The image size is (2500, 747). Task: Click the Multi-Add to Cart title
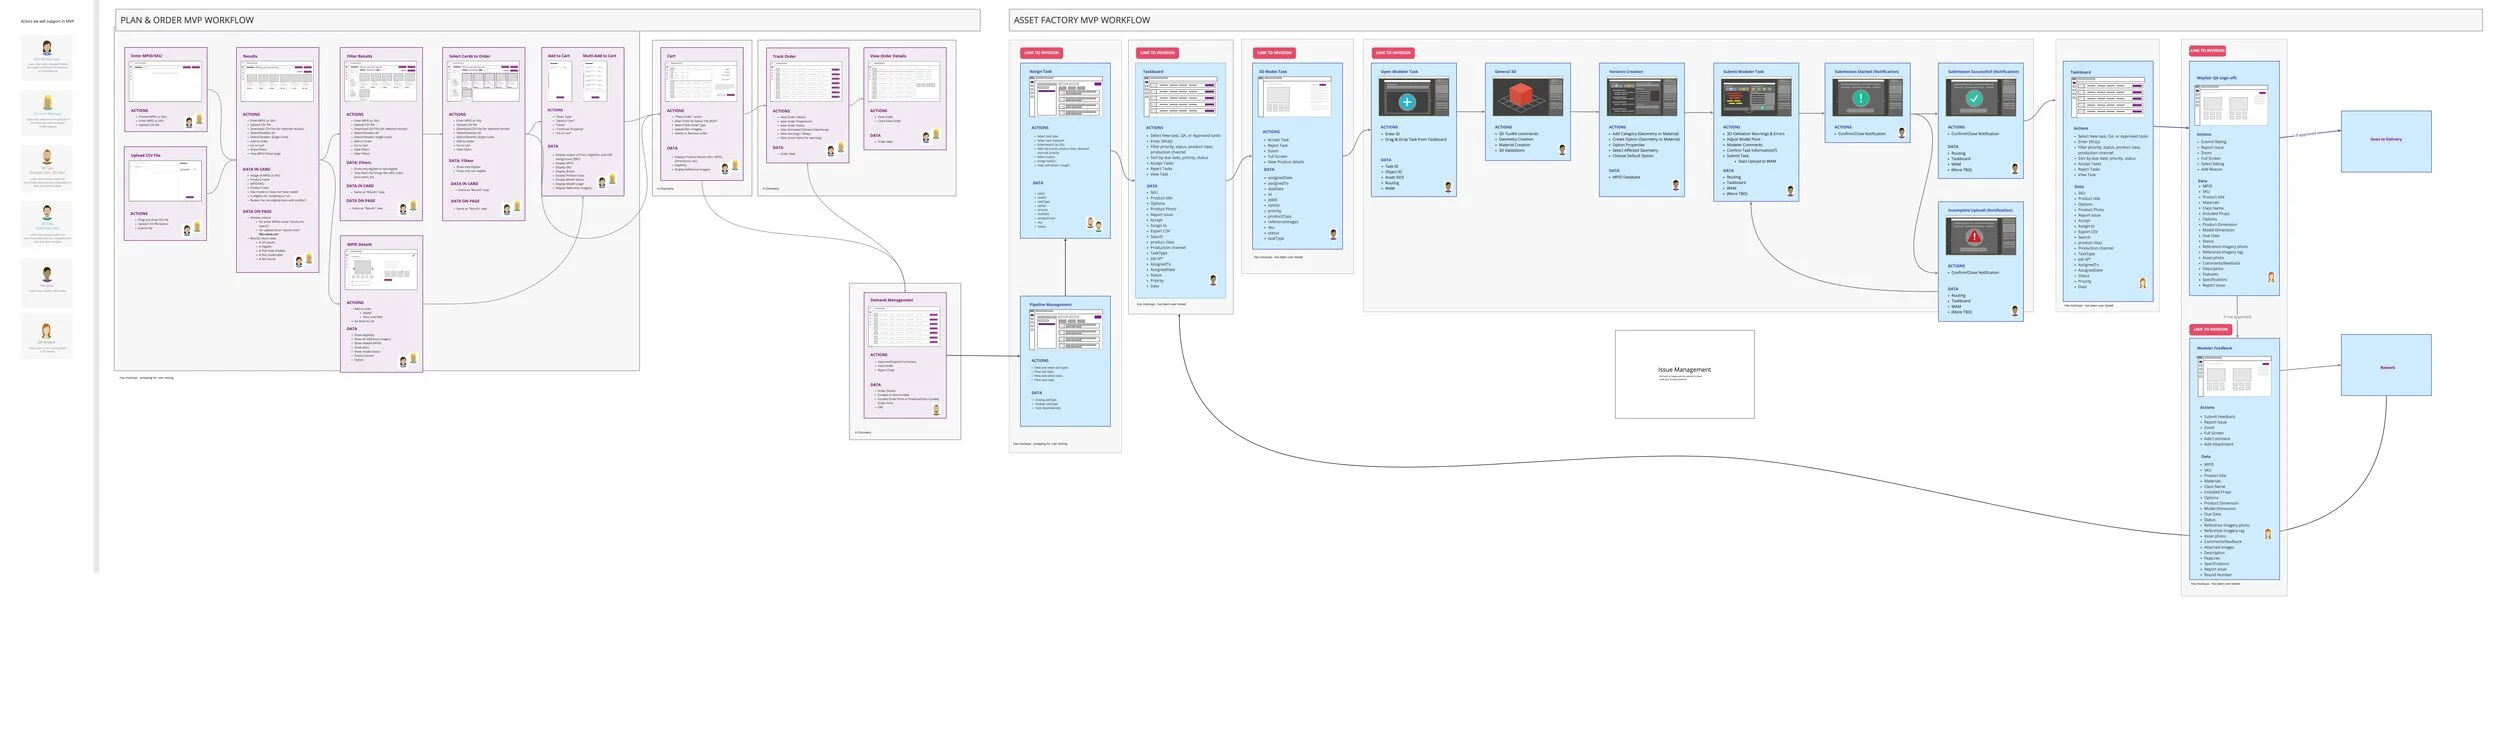[600, 56]
